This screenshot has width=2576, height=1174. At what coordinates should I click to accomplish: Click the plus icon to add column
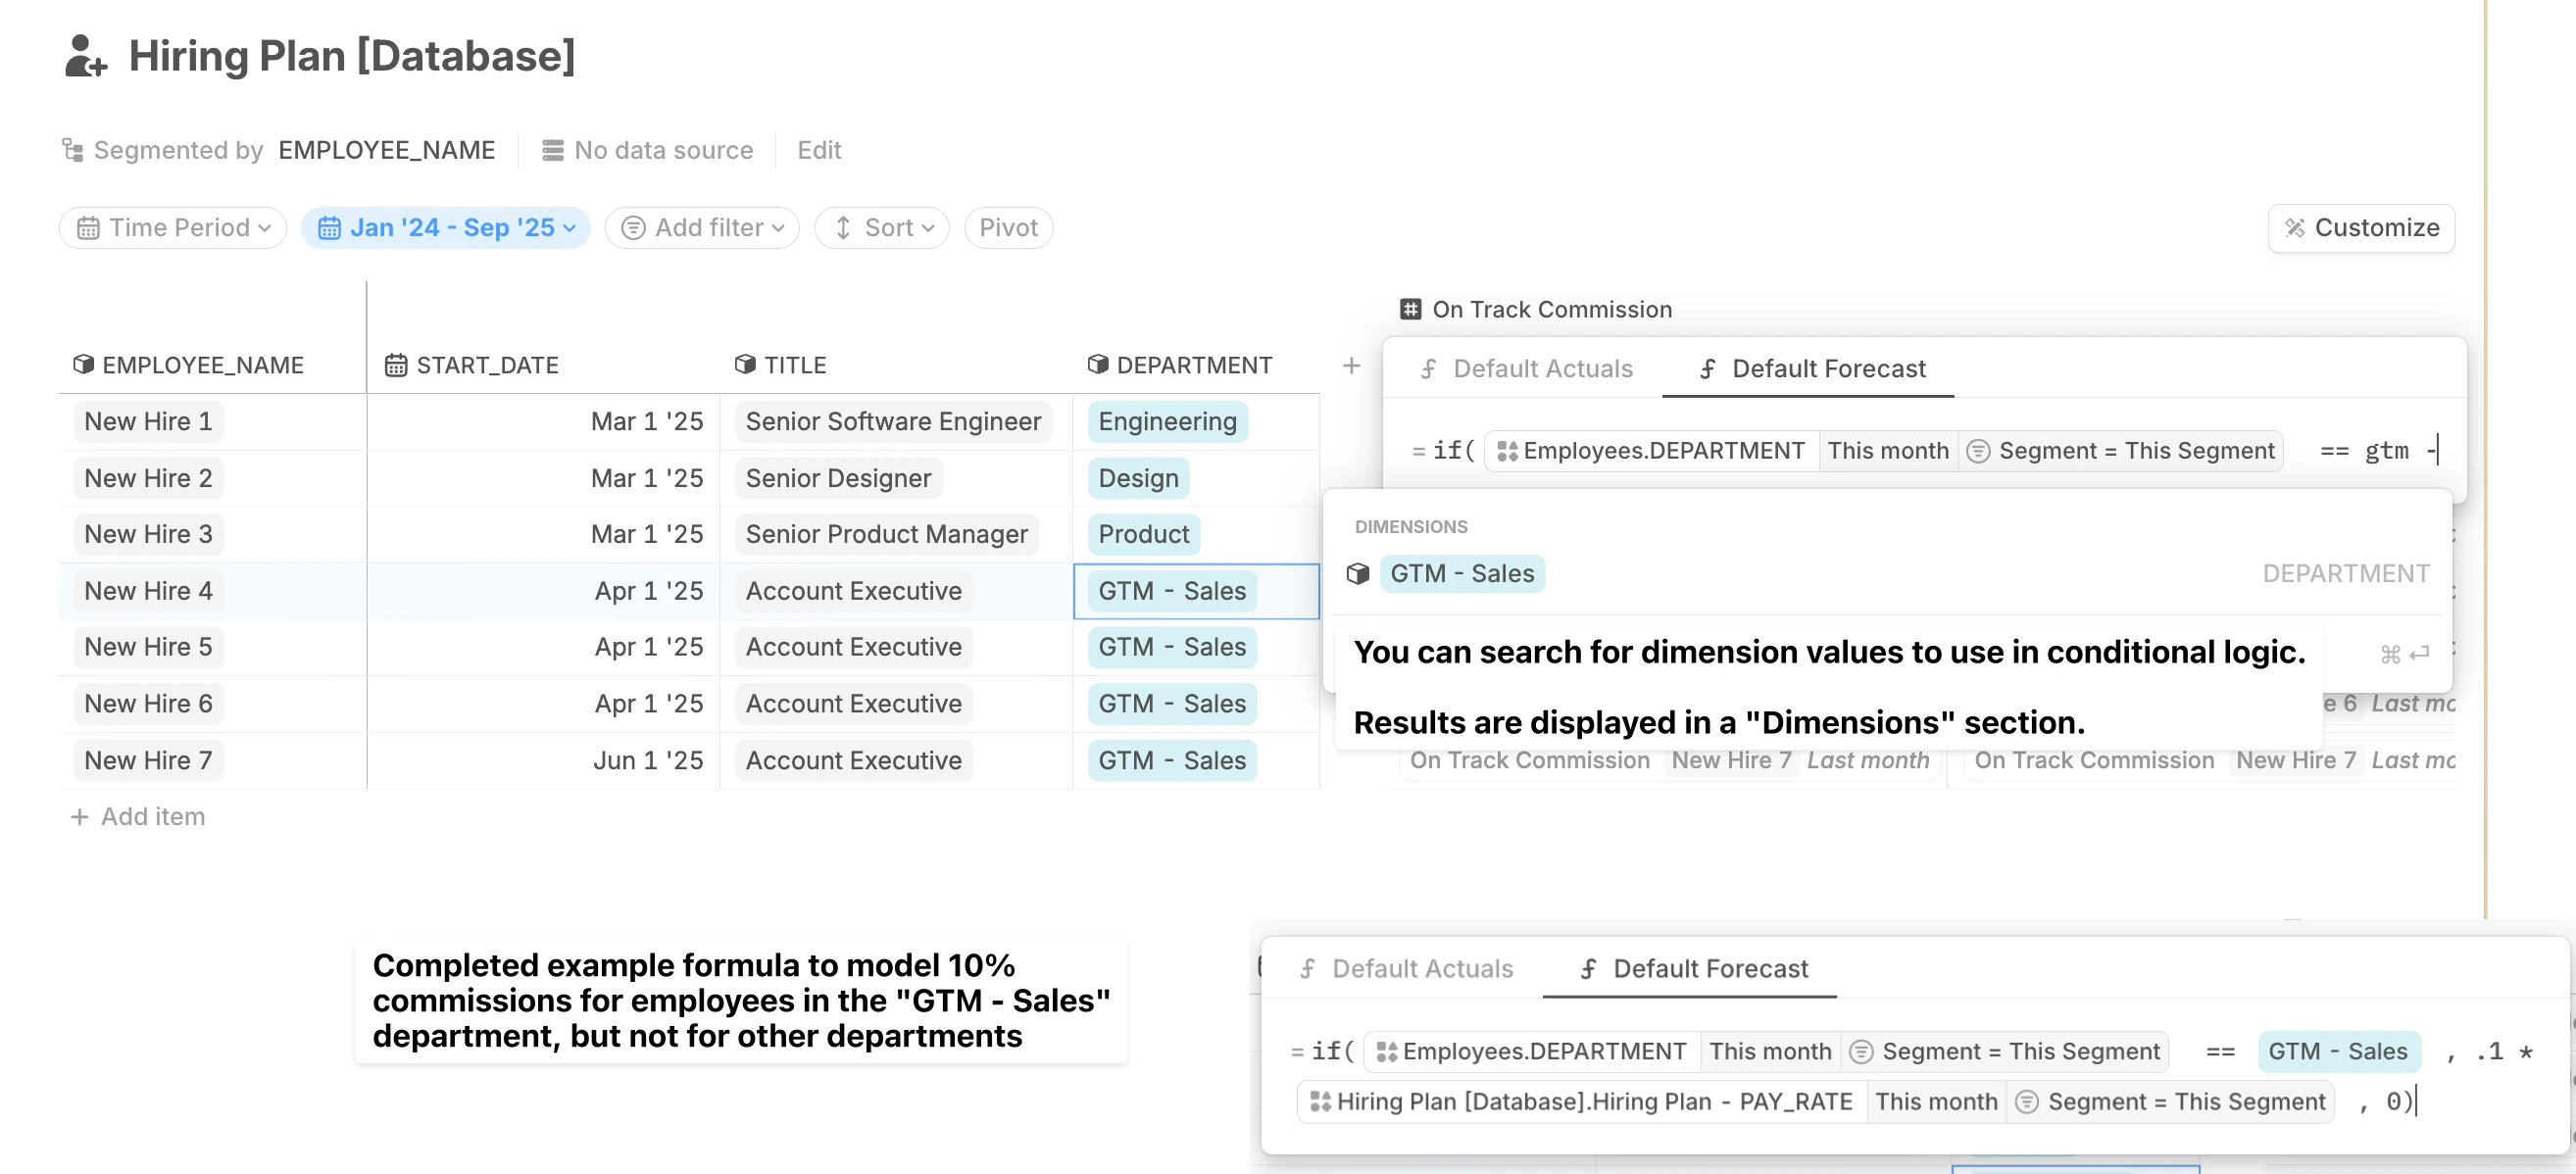[x=1350, y=365]
